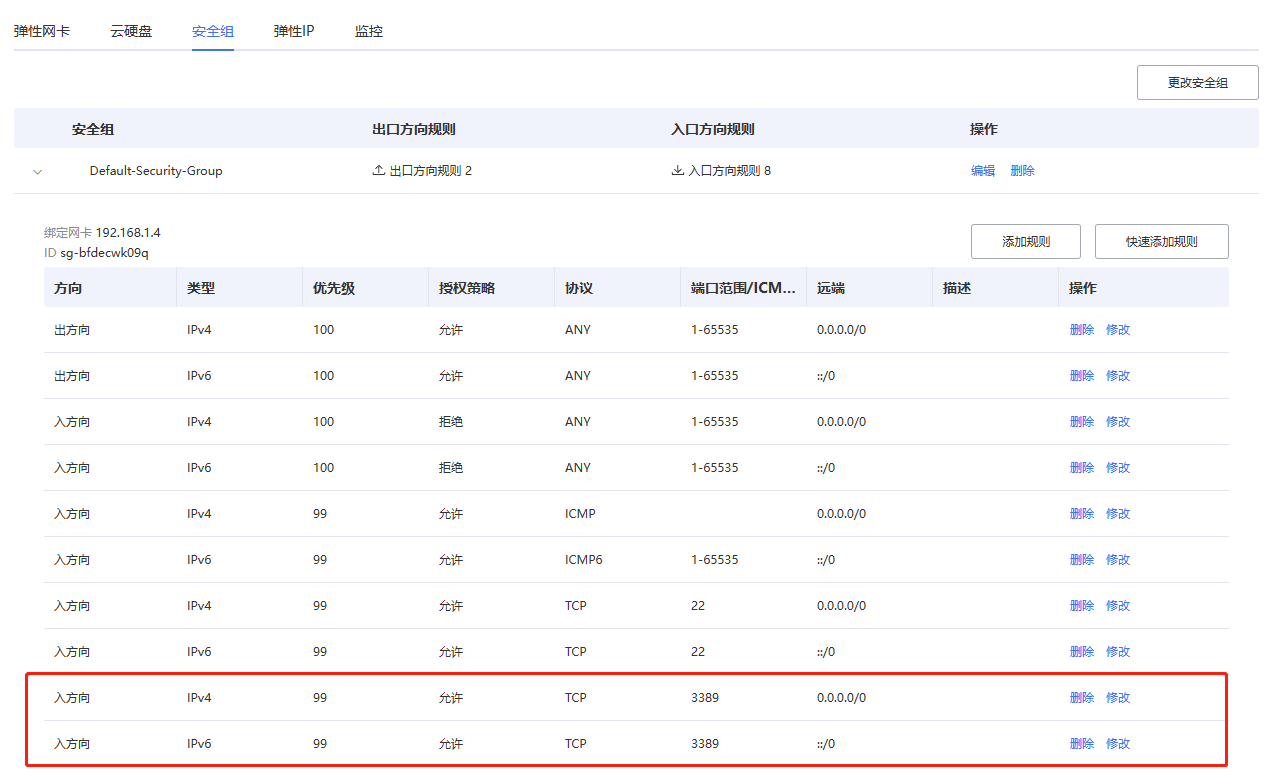Modify the IPv6 inbound deny rule
Screen dimensions: 1268x774
1117,468
